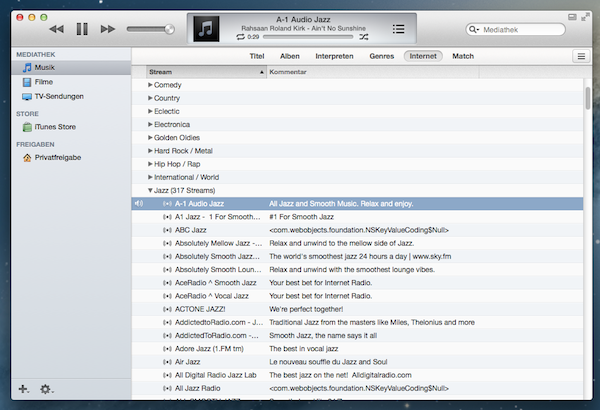The width and height of the screenshot is (600, 410).
Task: Click the stream icon beside Air Jazz
Action: (x=167, y=362)
